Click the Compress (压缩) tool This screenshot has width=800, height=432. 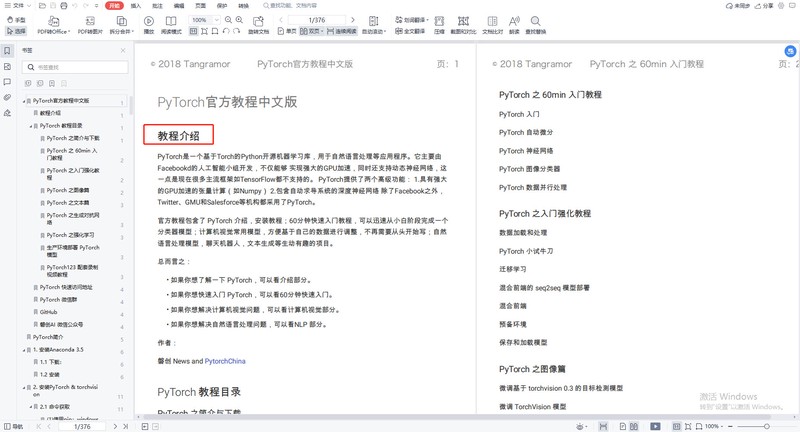(439, 25)
